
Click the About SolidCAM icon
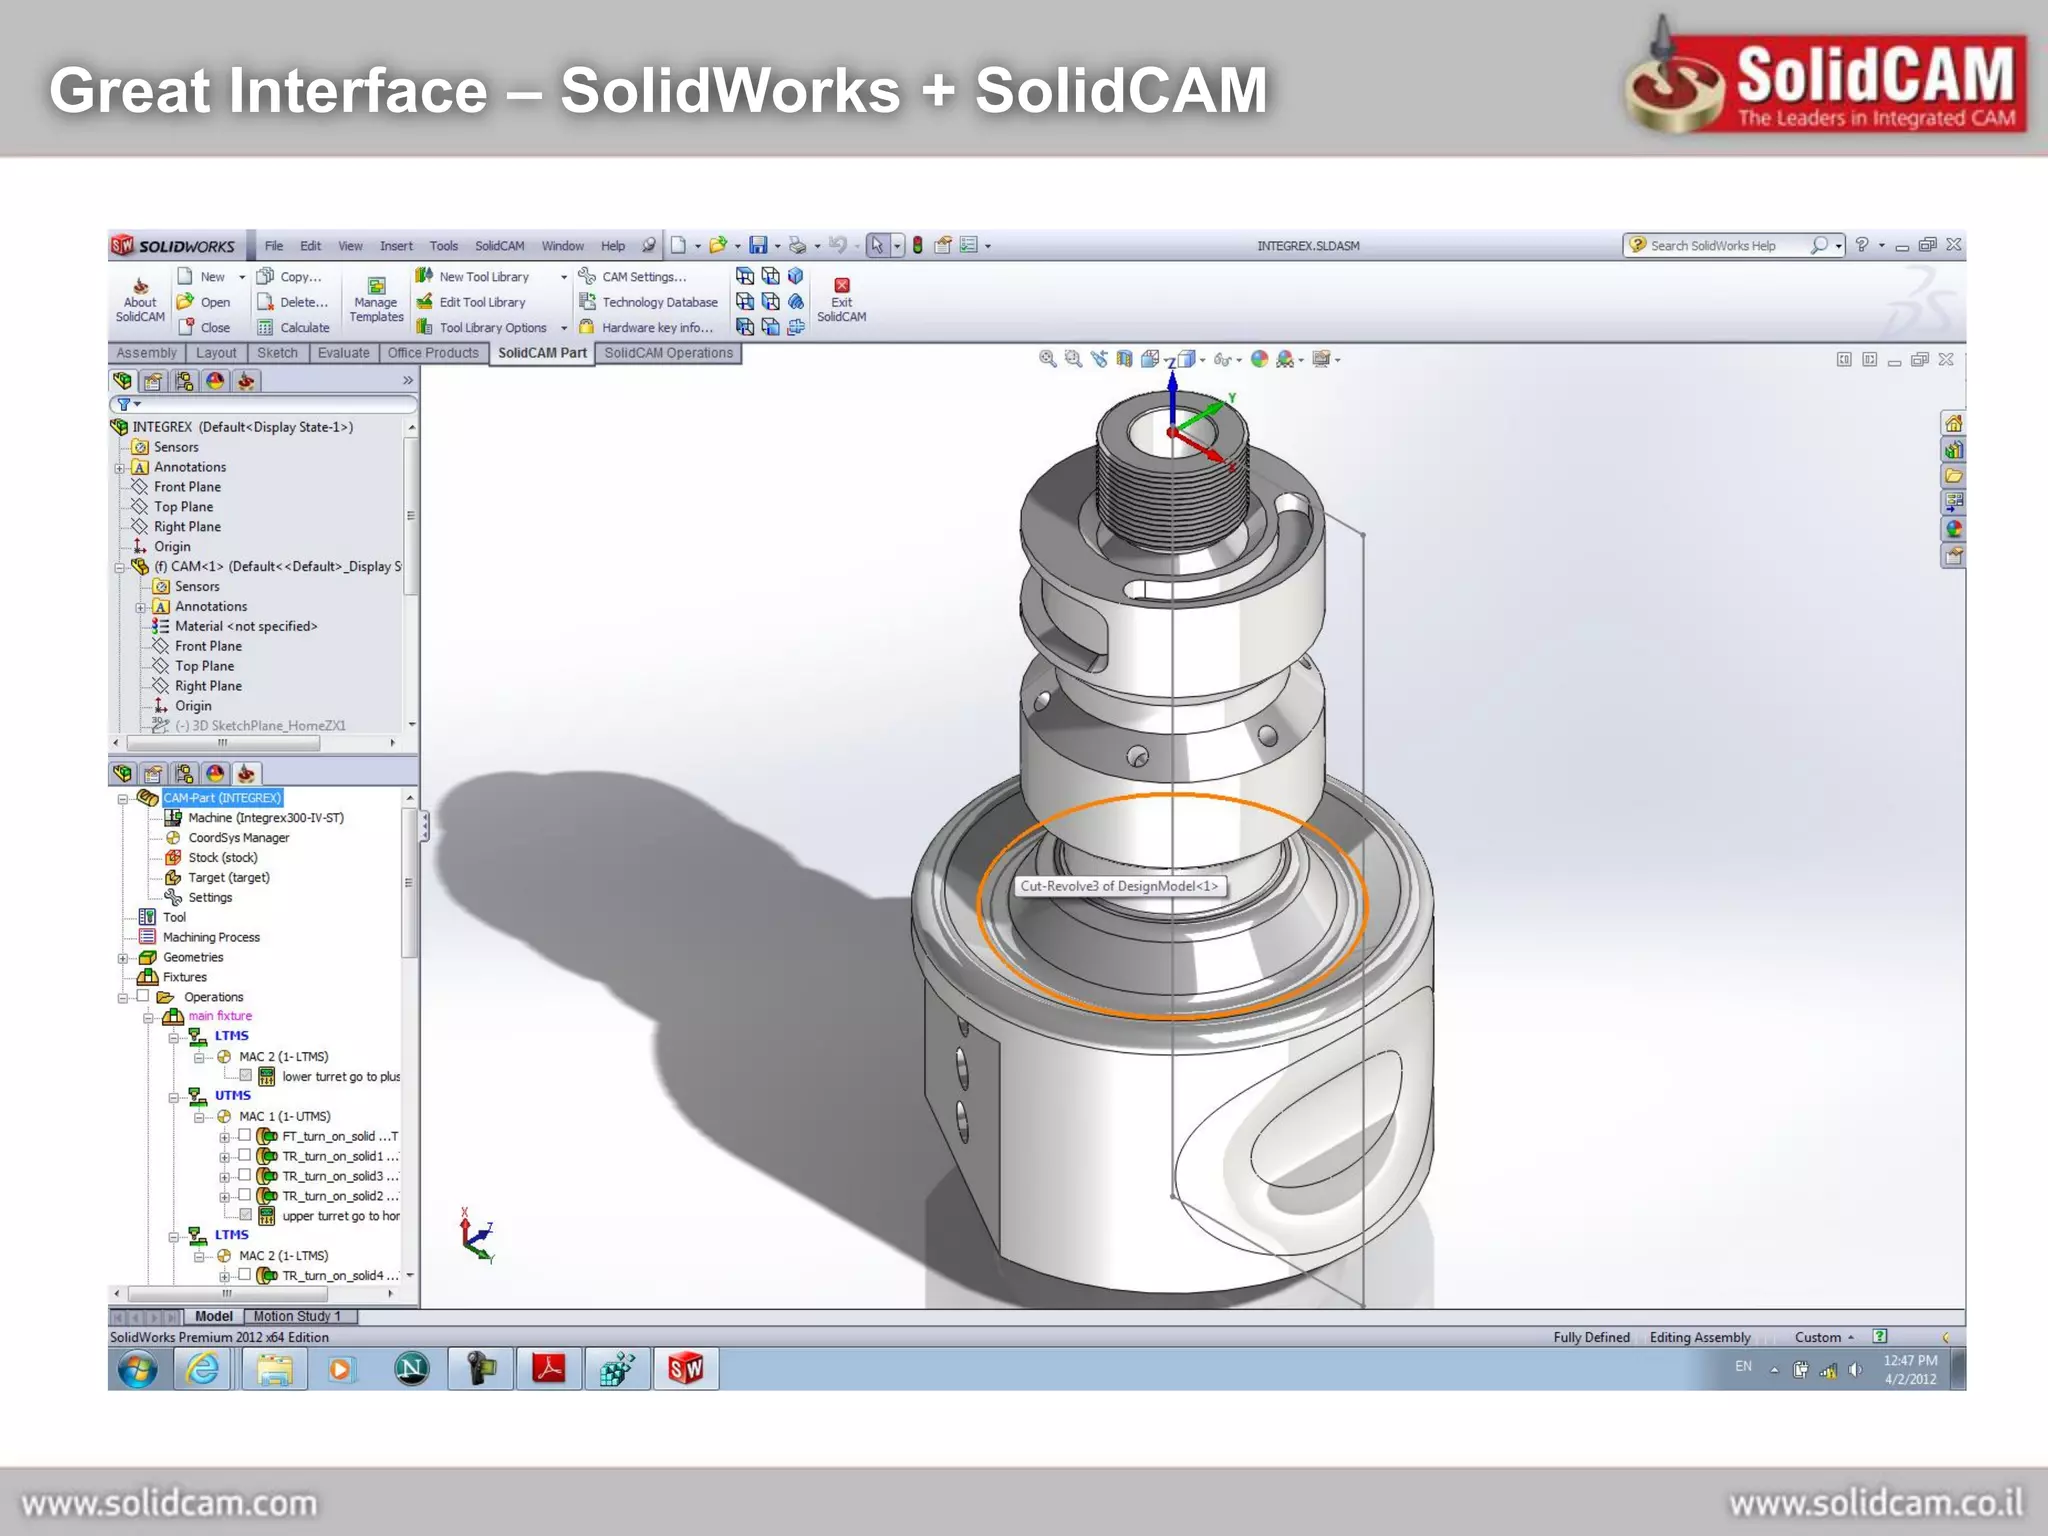tap(140, 300)
